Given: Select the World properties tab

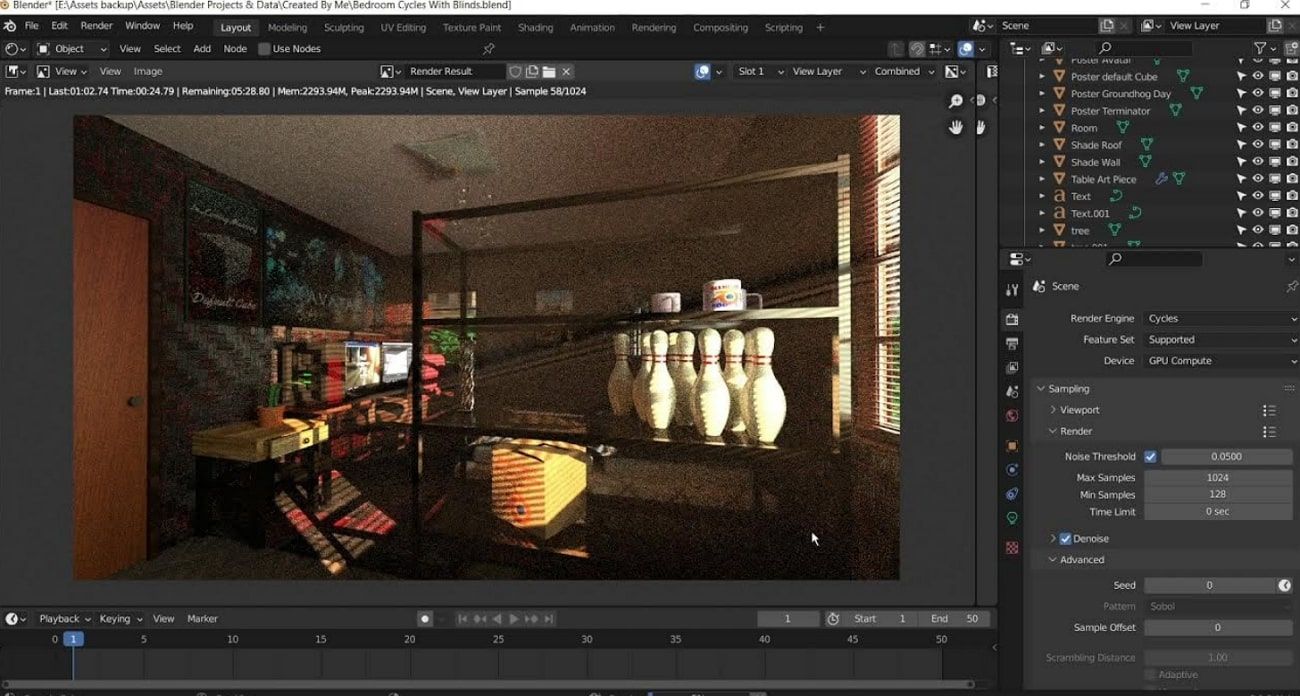Looking at the screenshot, I should pos(1012,416).
